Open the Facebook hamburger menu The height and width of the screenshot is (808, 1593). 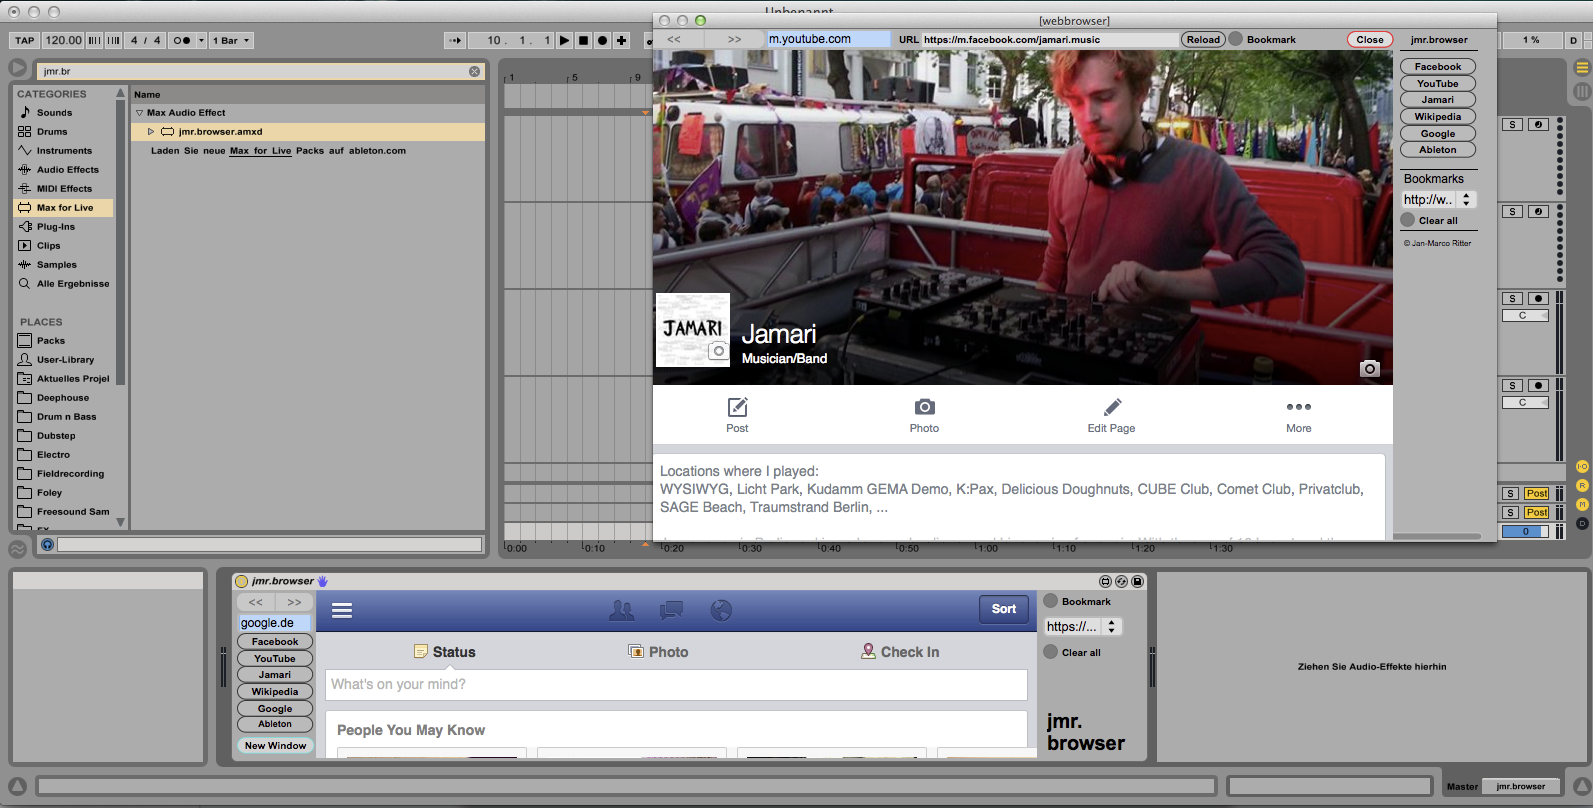(x=342, y=610)
